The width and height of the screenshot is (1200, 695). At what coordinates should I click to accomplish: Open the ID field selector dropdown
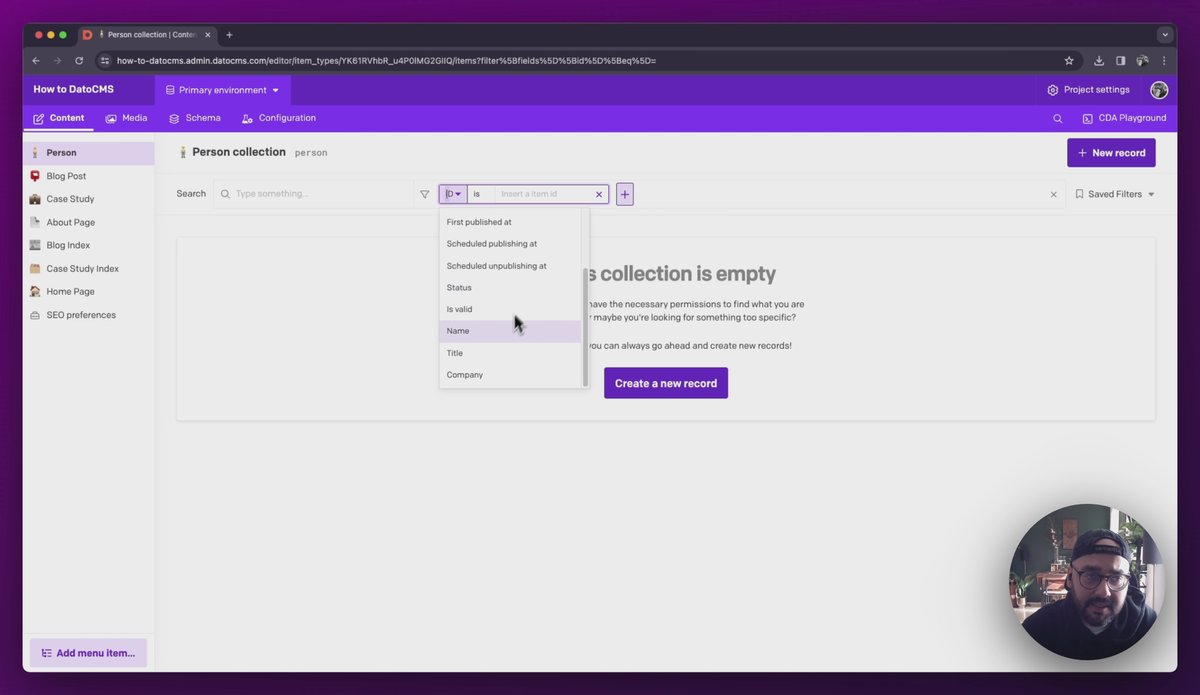tap(453, 194)
